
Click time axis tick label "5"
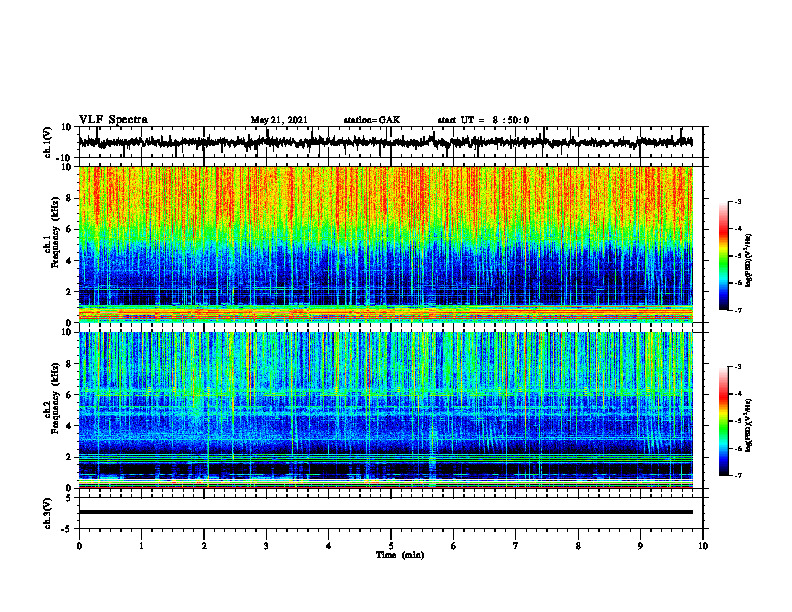coord(391,546)
